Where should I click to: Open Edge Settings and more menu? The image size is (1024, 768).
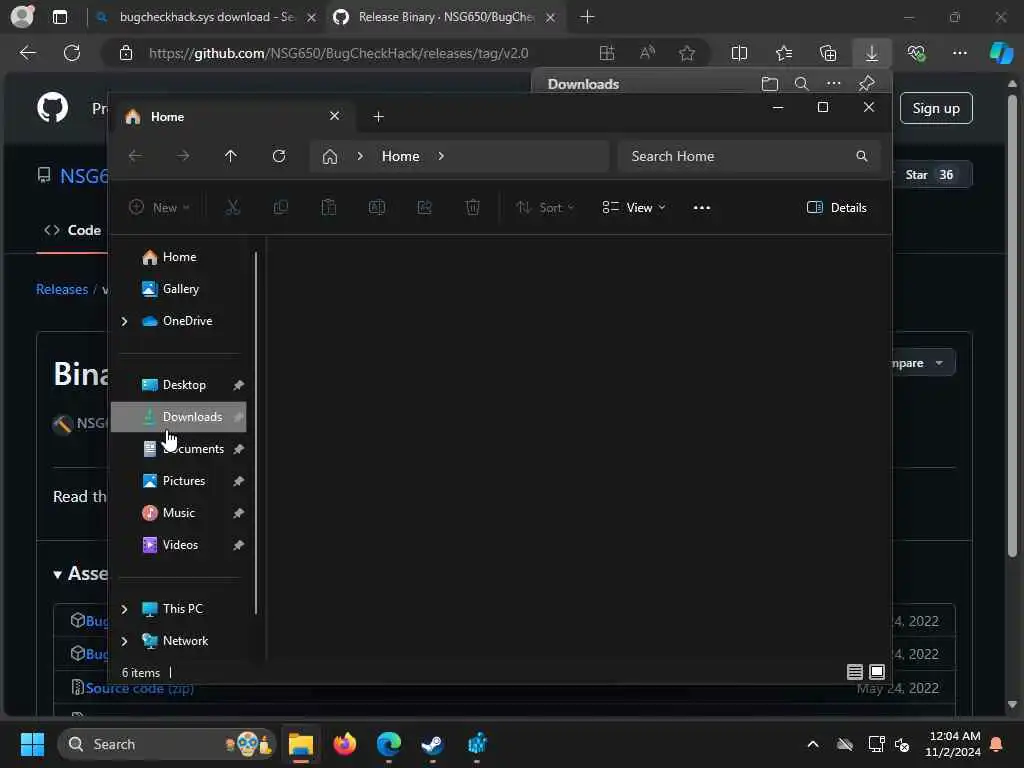[959, 54]
